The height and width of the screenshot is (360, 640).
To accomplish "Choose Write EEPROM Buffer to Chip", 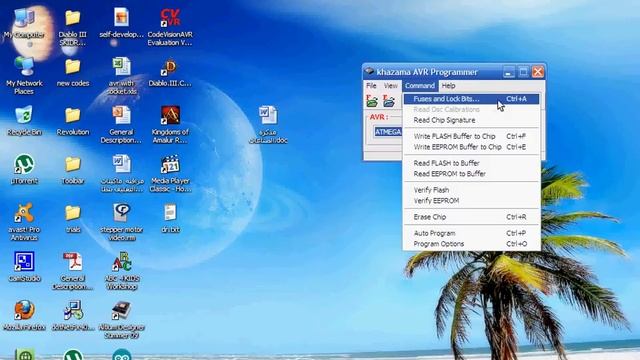I will point(471,147).
